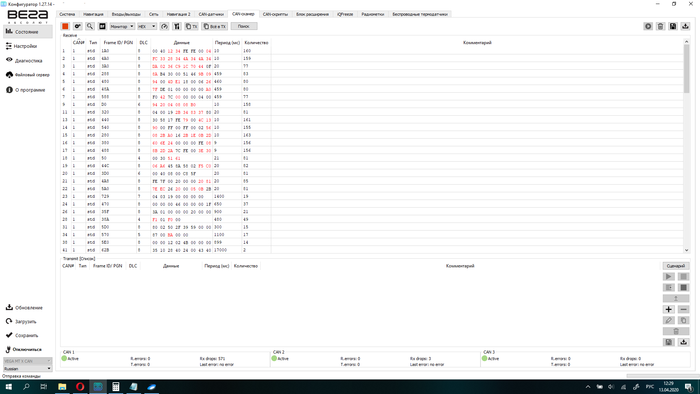
Task: Click the speedometer icon in the scanner toolbar
Action: [164, 26]
